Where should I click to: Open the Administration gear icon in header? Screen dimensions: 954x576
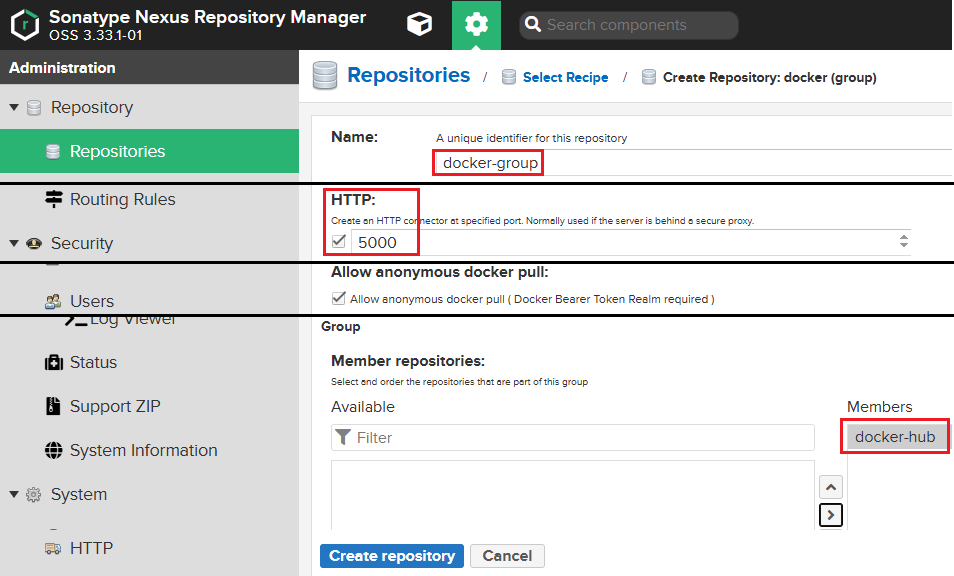476,24
